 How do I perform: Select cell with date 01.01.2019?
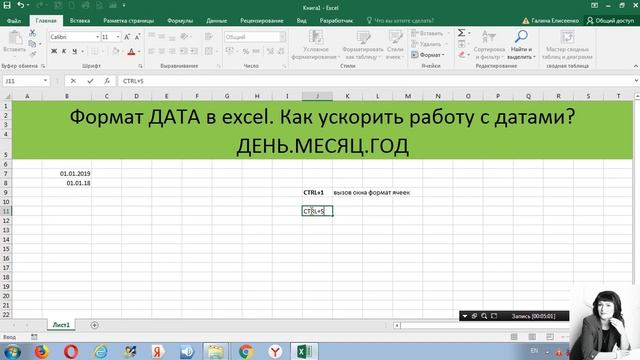tap(67, 173)
